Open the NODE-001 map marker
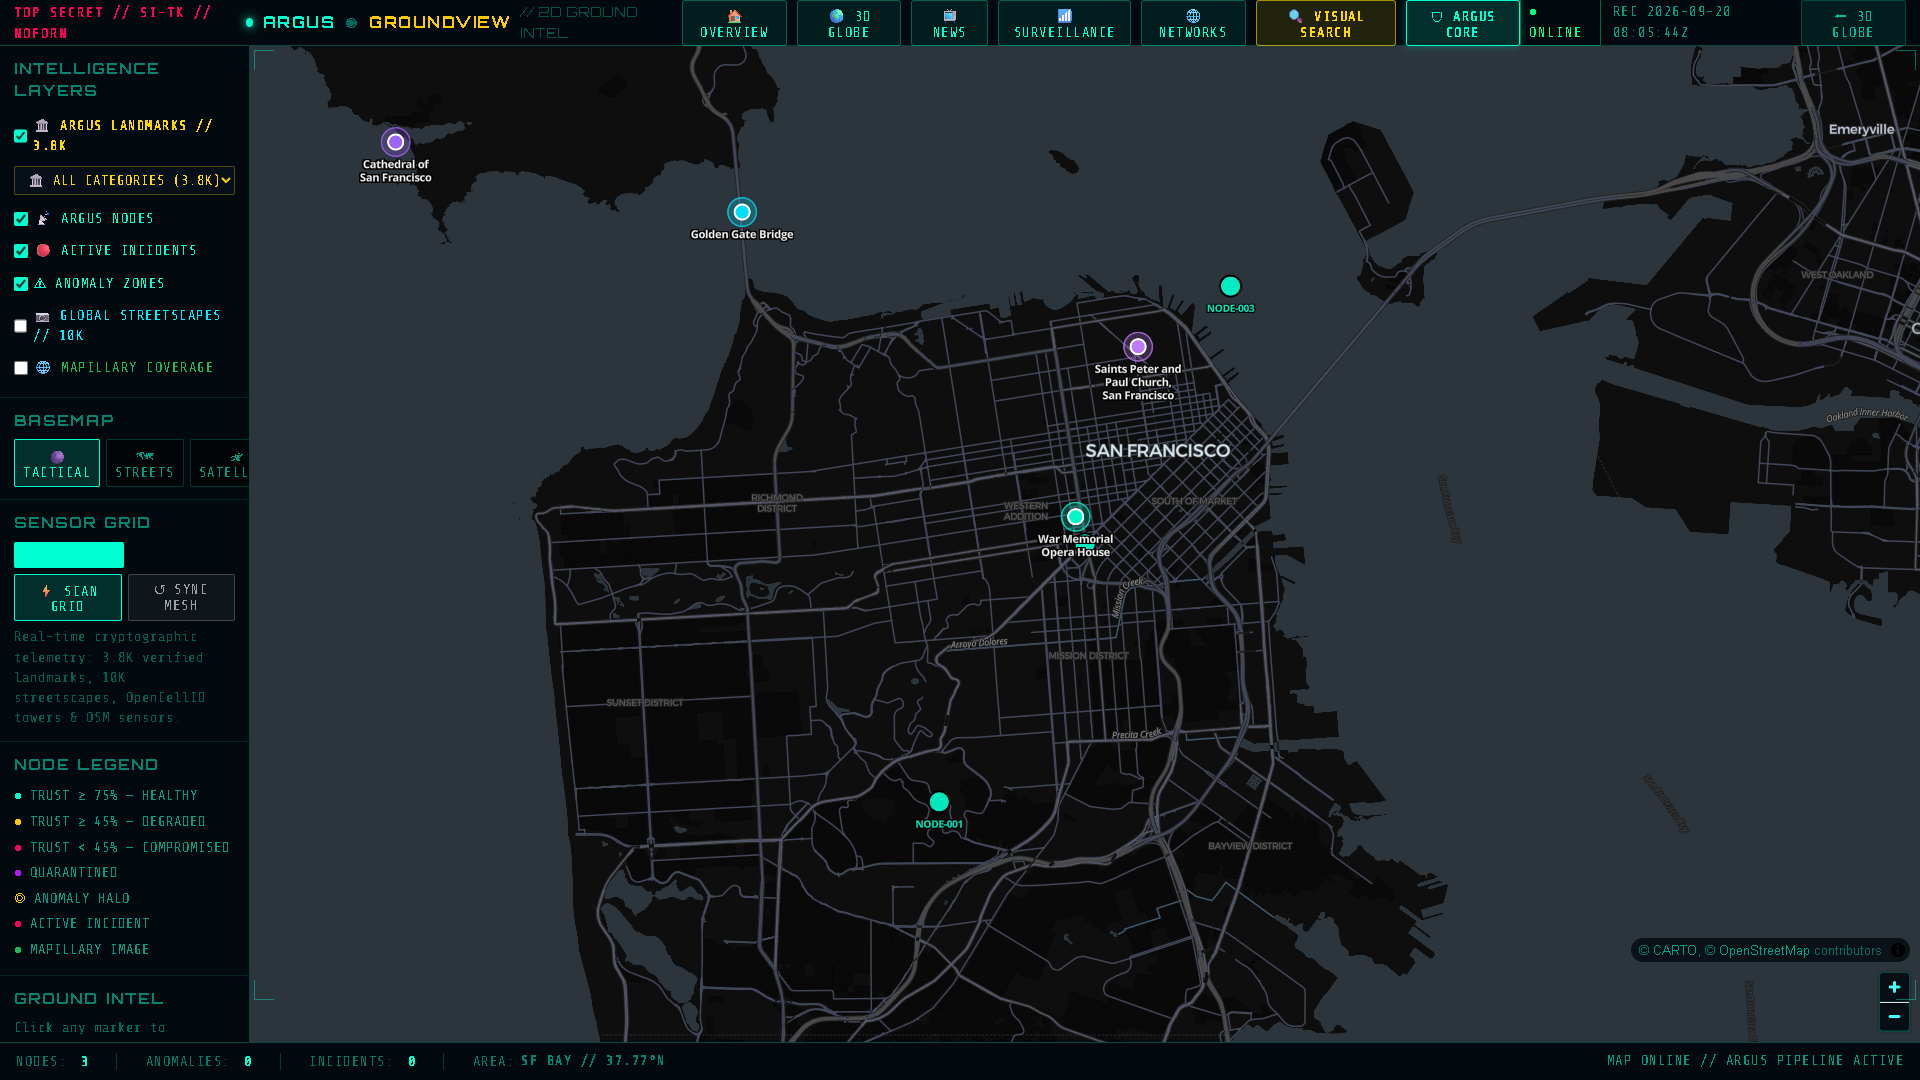The height and width of the screenshot is (1080, 1920). tap(938, 802)
